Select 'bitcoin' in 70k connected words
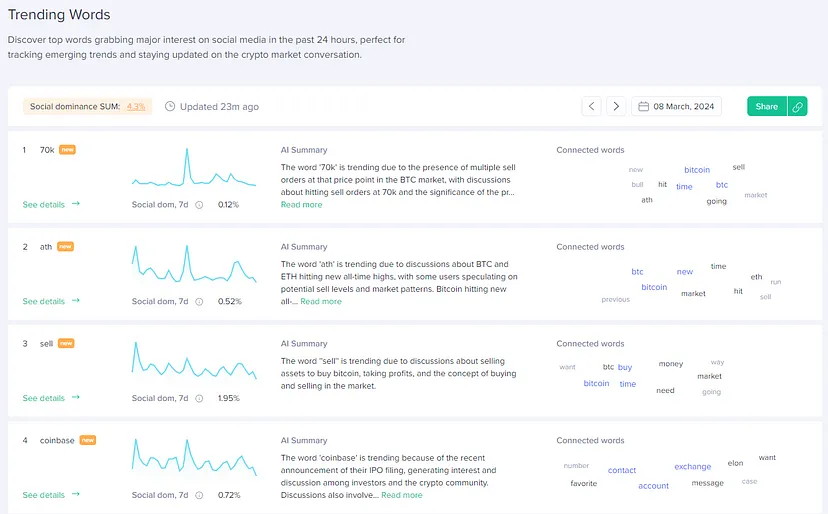The width and height of the screenshot is (828, 514). [x=697, y=170]
